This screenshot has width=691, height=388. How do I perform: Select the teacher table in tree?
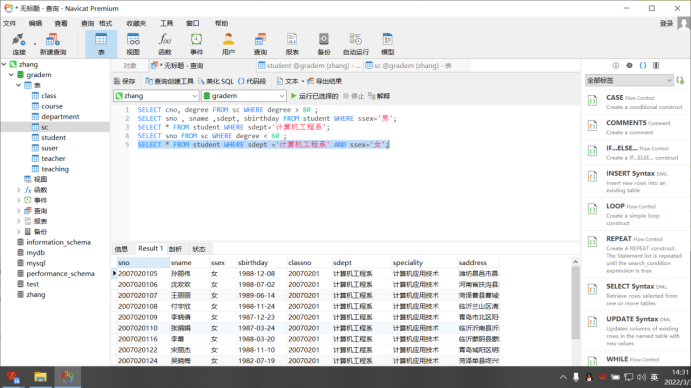[x=53, y=159]
